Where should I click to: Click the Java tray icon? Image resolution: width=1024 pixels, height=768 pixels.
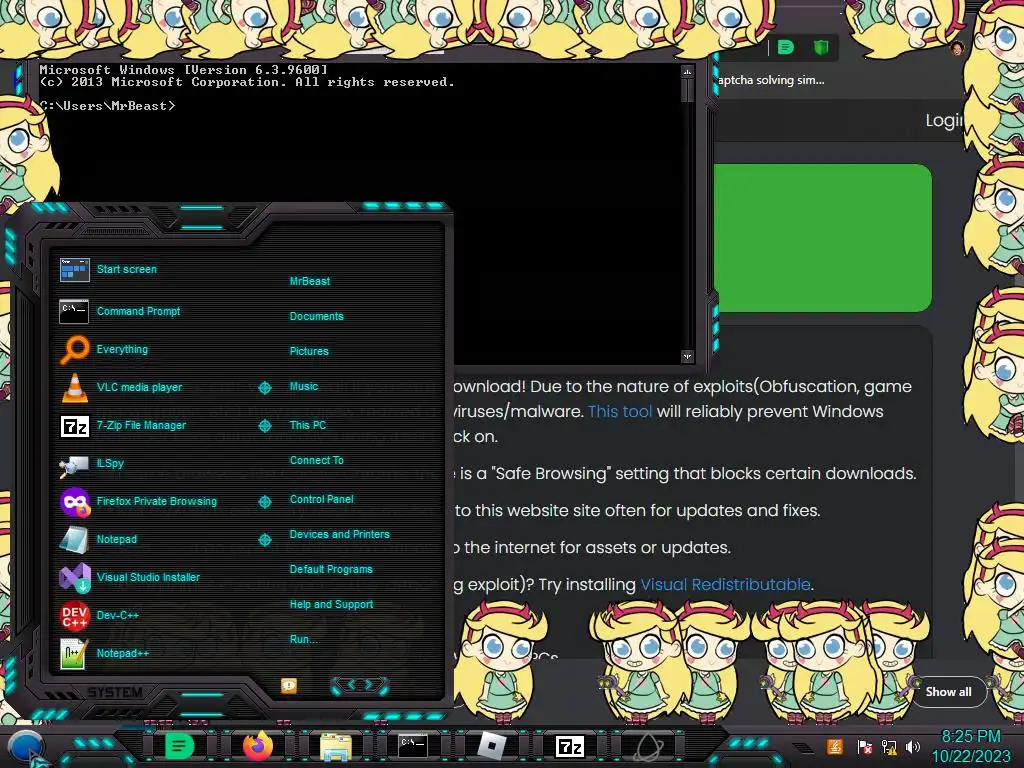pyautogui.click(x=835, y=746)
